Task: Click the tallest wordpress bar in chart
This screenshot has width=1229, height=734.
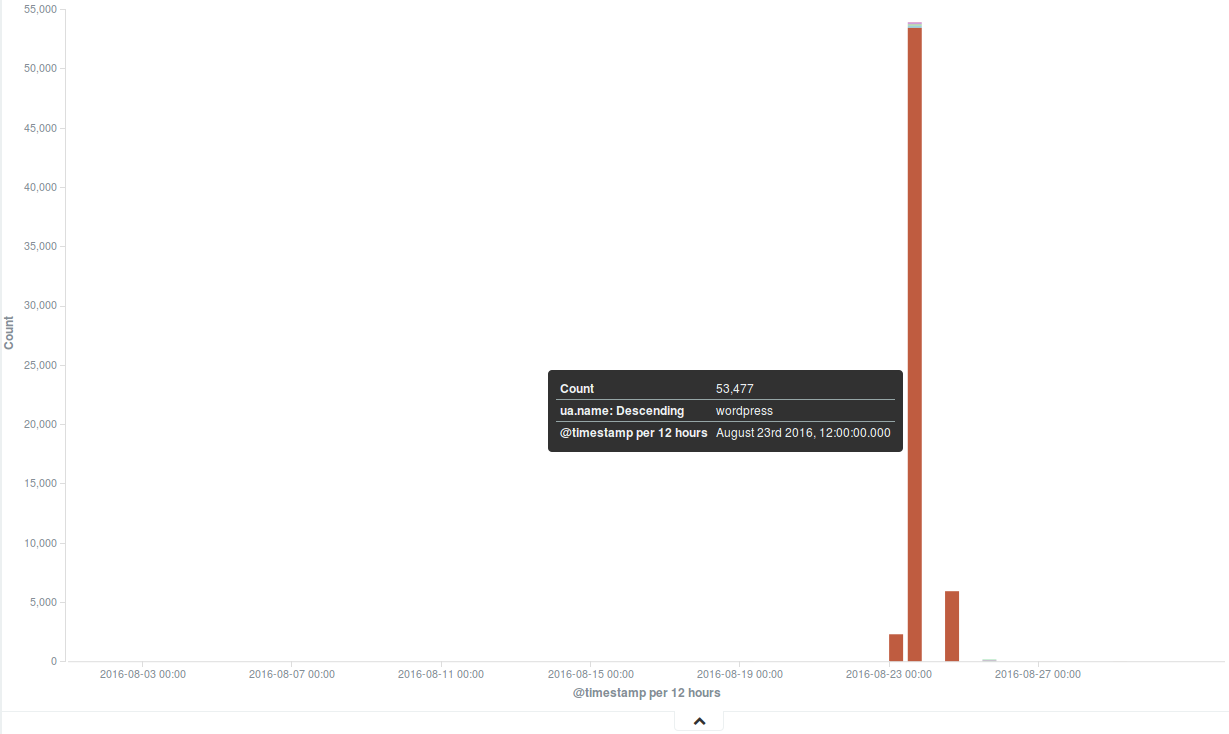Action: click(914, 340)
